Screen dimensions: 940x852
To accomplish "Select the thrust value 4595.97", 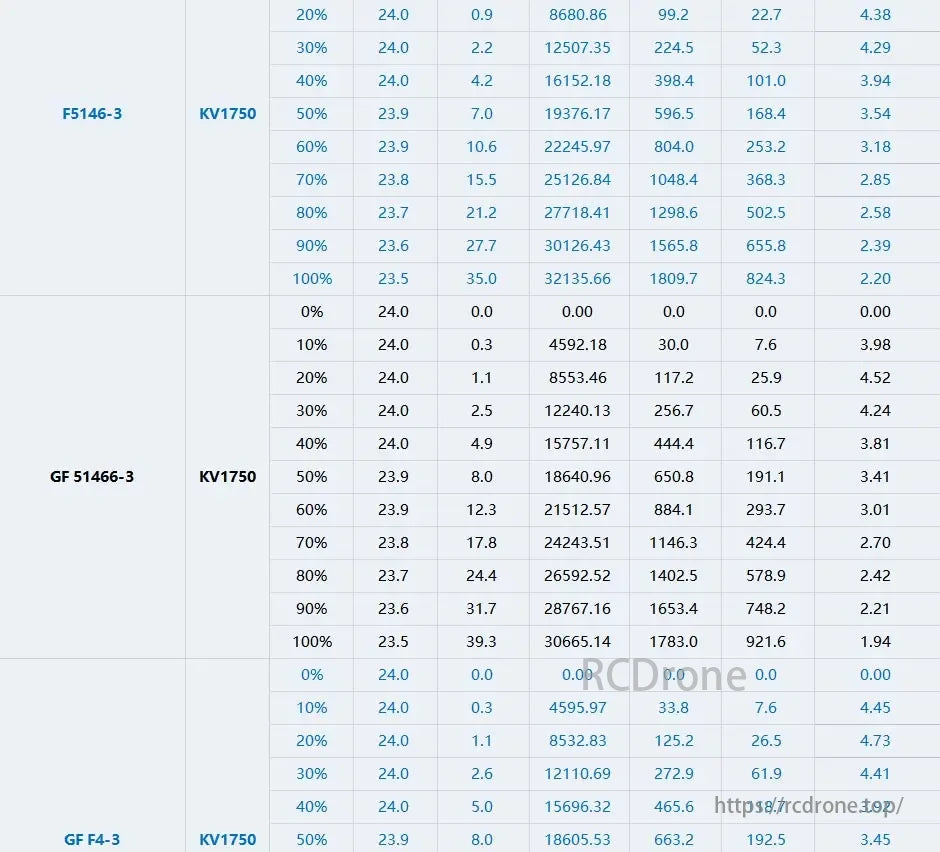I will tap(578, 708).
